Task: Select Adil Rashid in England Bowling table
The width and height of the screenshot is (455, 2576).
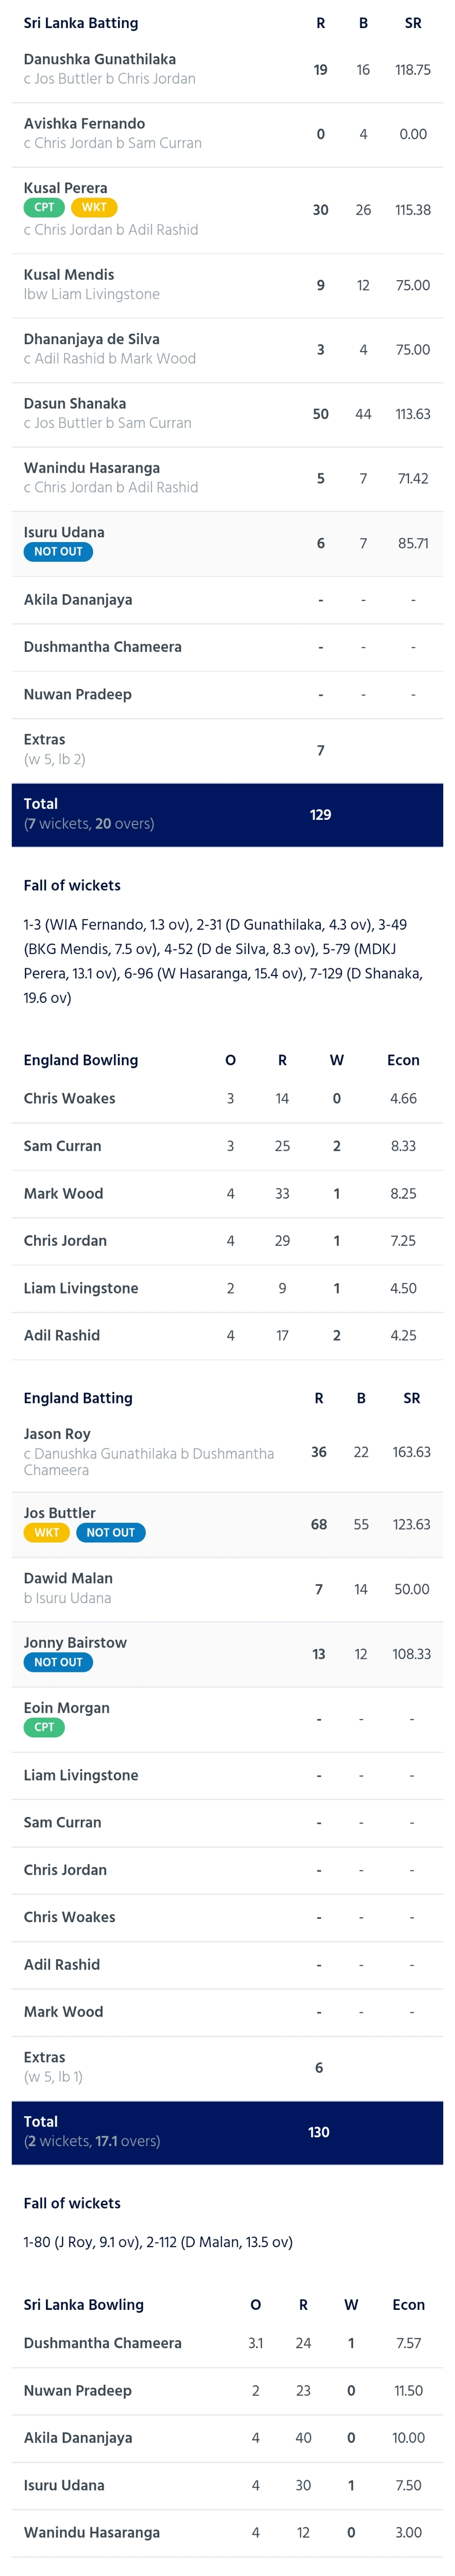Action: coord(227,1335)
